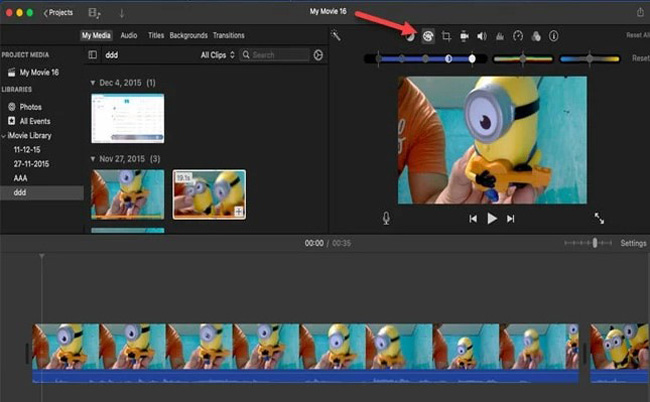Open Noise Reduction and Equalizer tool
The width and height of the screenshot is (650, 402).
coord(500,36)
